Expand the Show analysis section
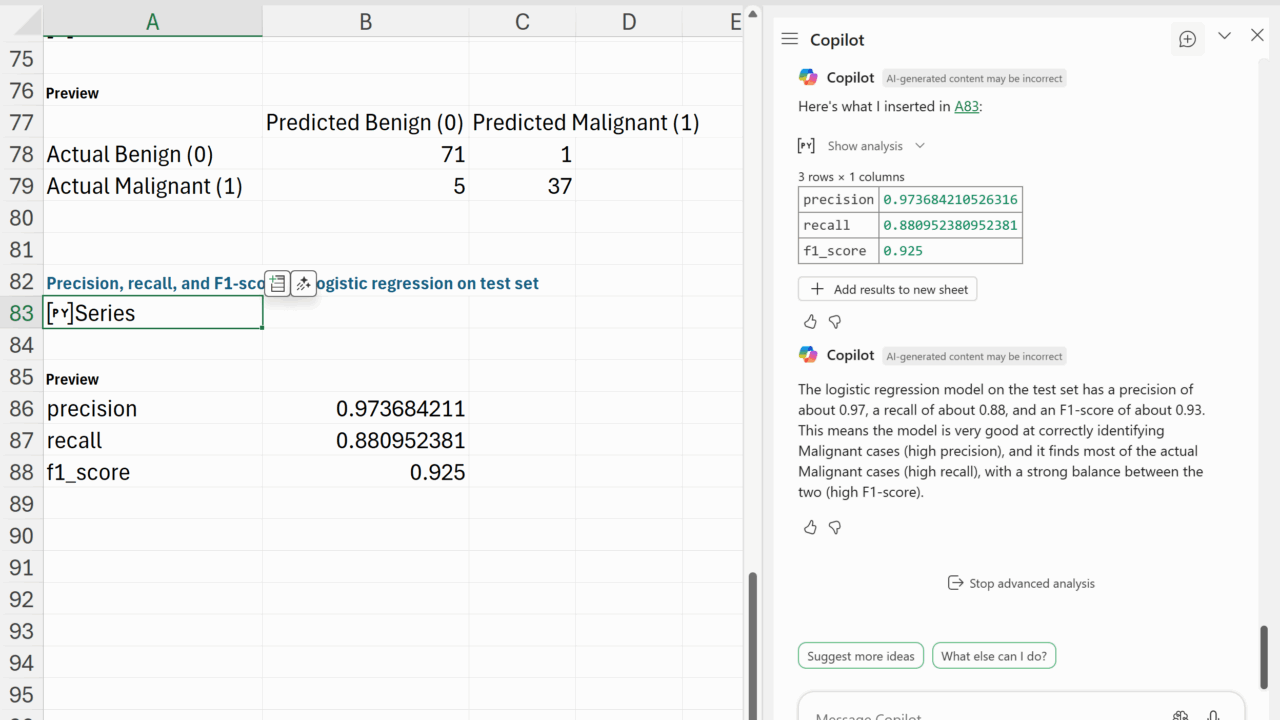Viewport: 1280px width, 720px height. tap(875, 146)
